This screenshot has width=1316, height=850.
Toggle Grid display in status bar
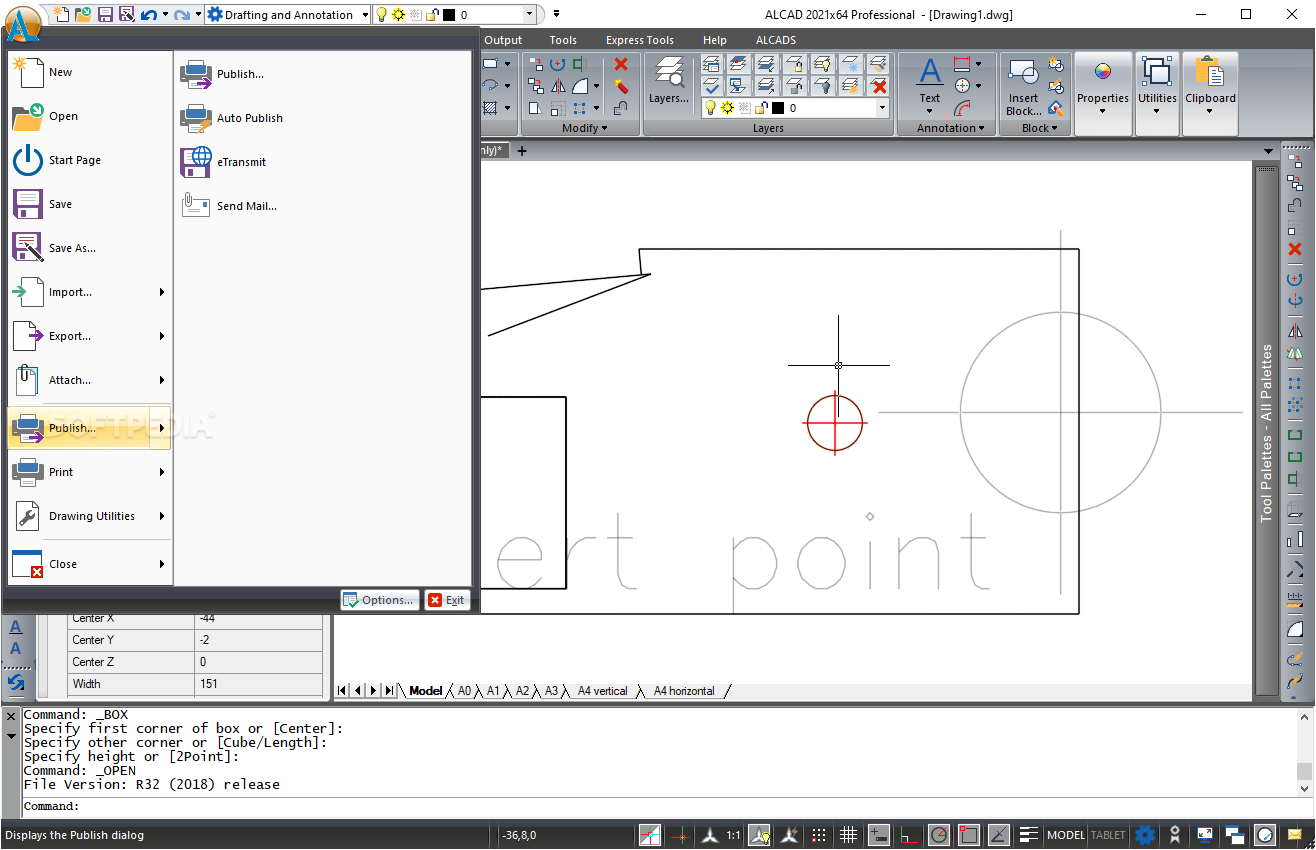tap(849, 835)
